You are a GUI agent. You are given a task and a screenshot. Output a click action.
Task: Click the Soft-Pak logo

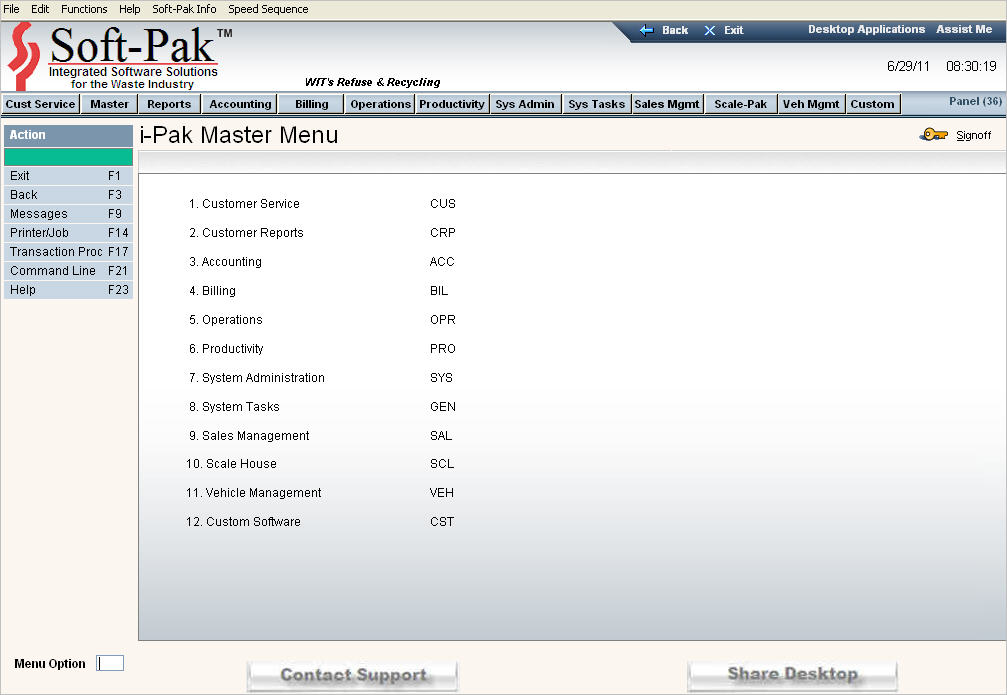(x=121, y=57)
